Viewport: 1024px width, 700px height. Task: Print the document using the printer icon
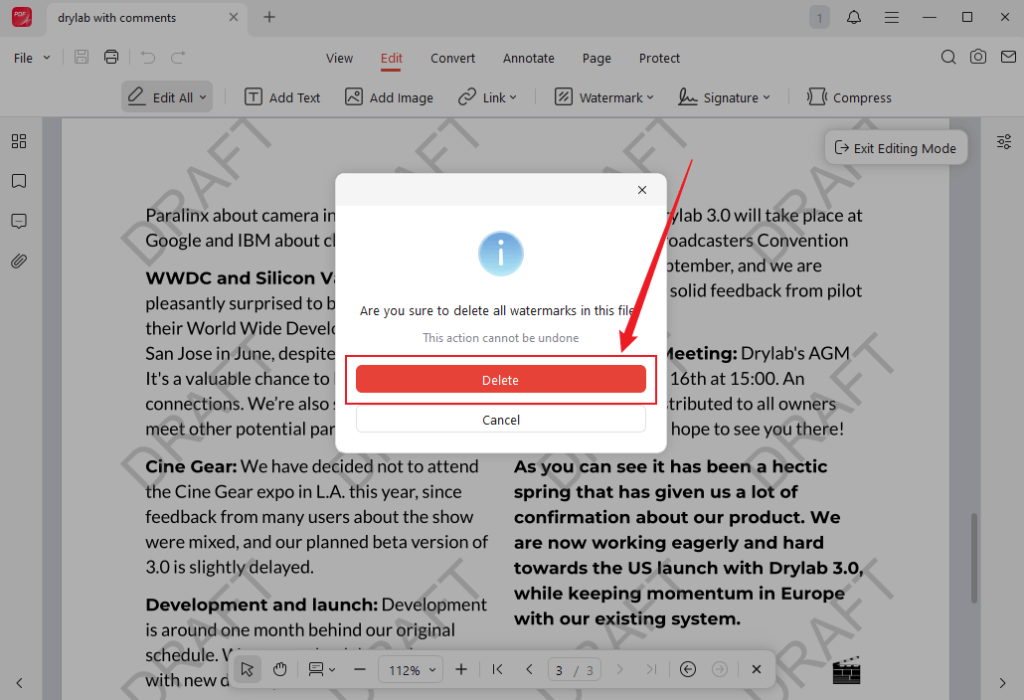[111, 57]
